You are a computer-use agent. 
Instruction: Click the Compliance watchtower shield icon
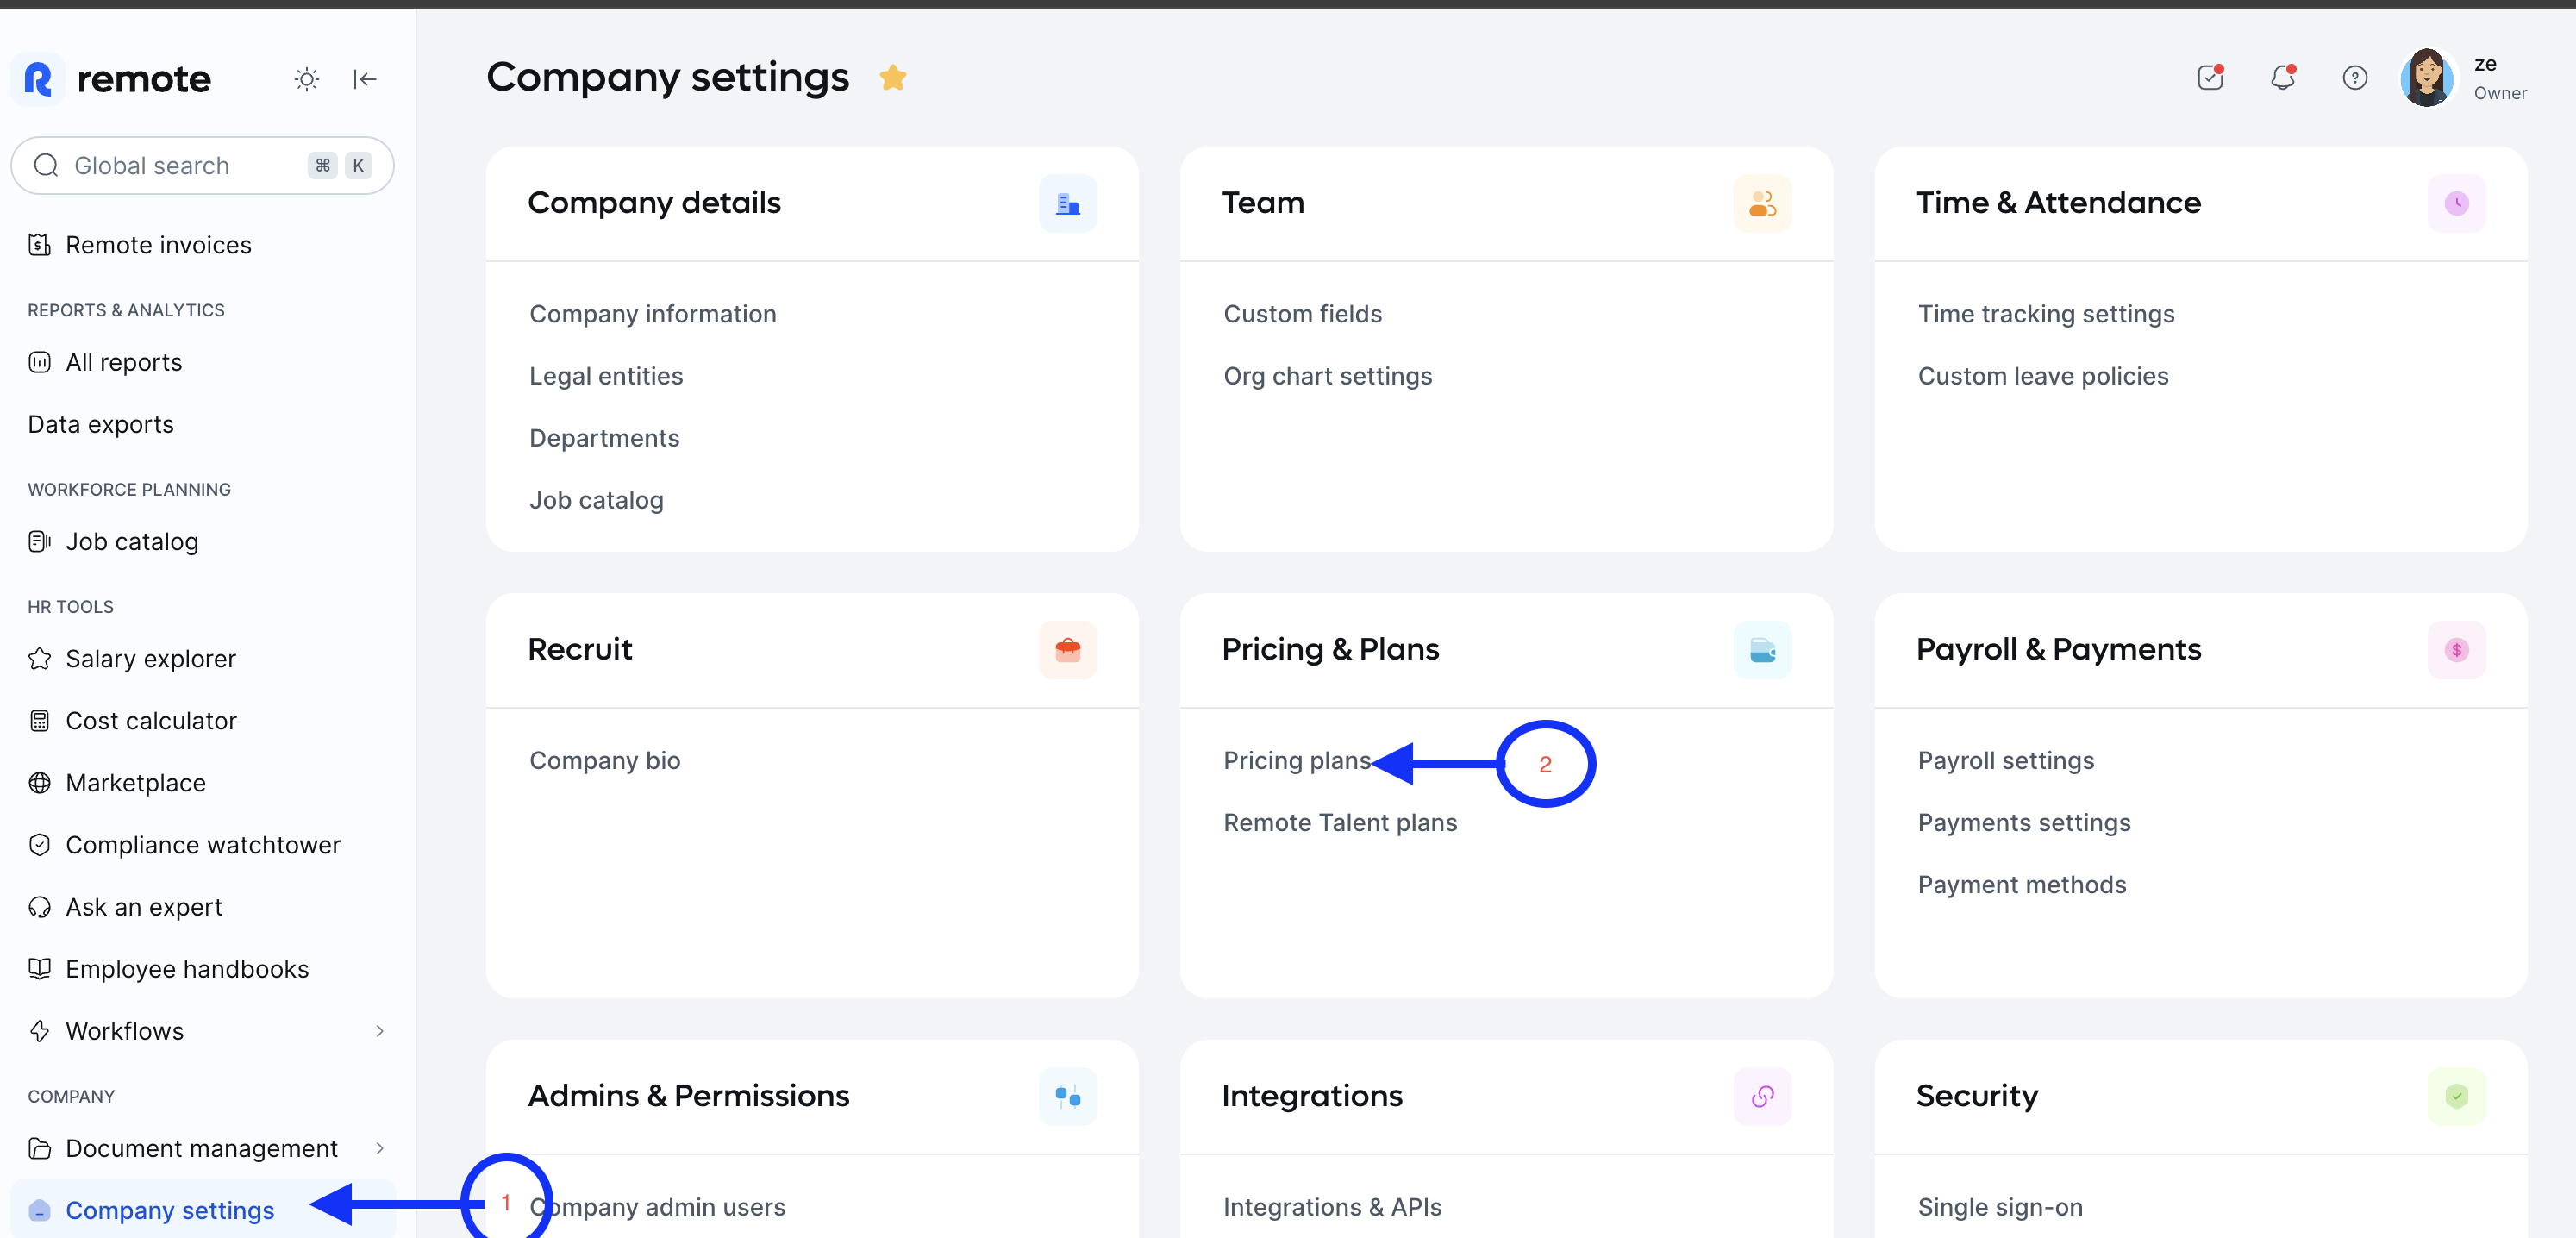pyautogui.click(x=40, y=845)
